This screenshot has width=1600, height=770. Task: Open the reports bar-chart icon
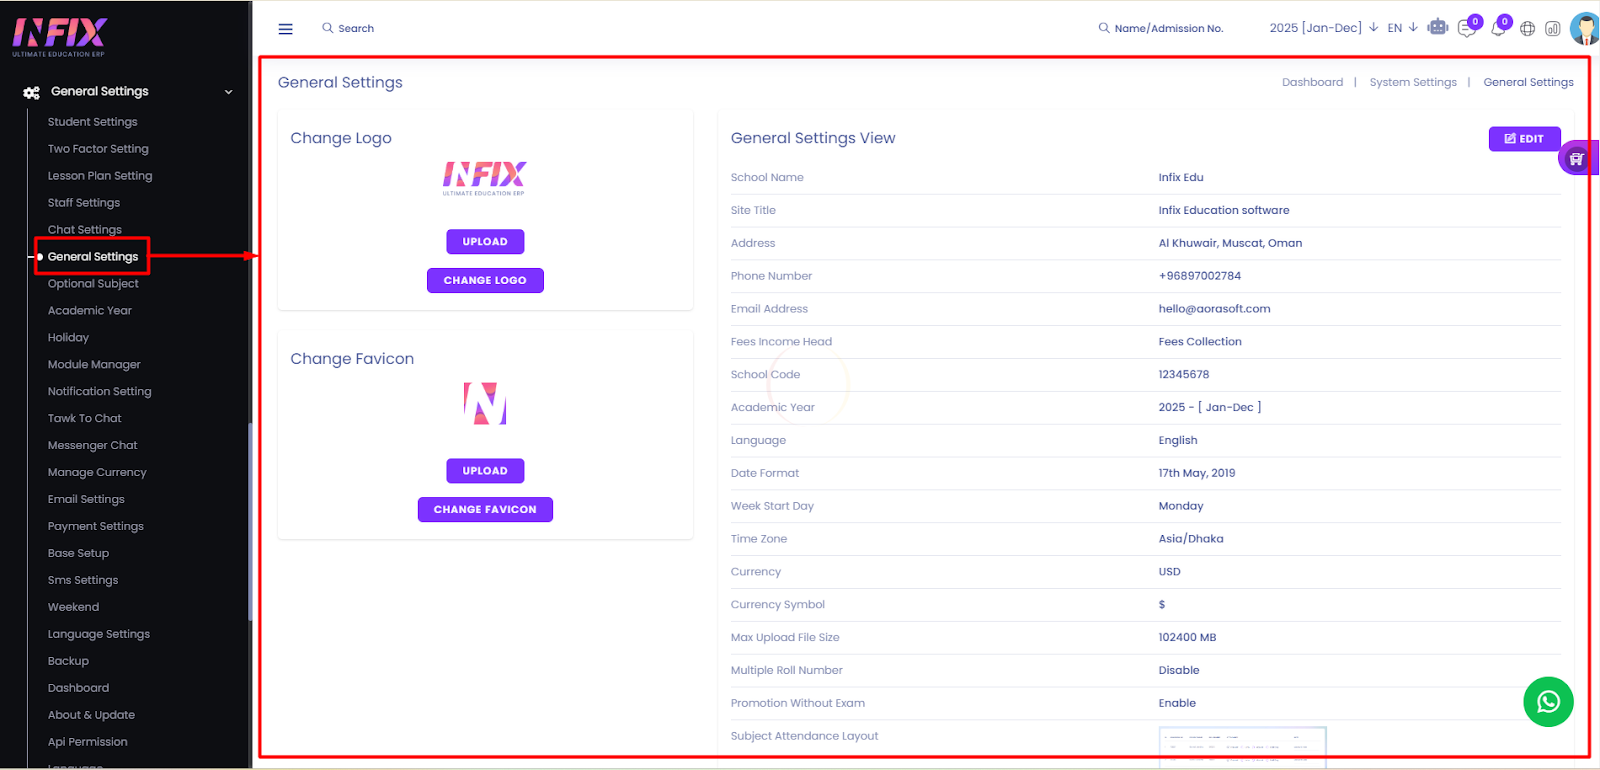point(1553,29)
